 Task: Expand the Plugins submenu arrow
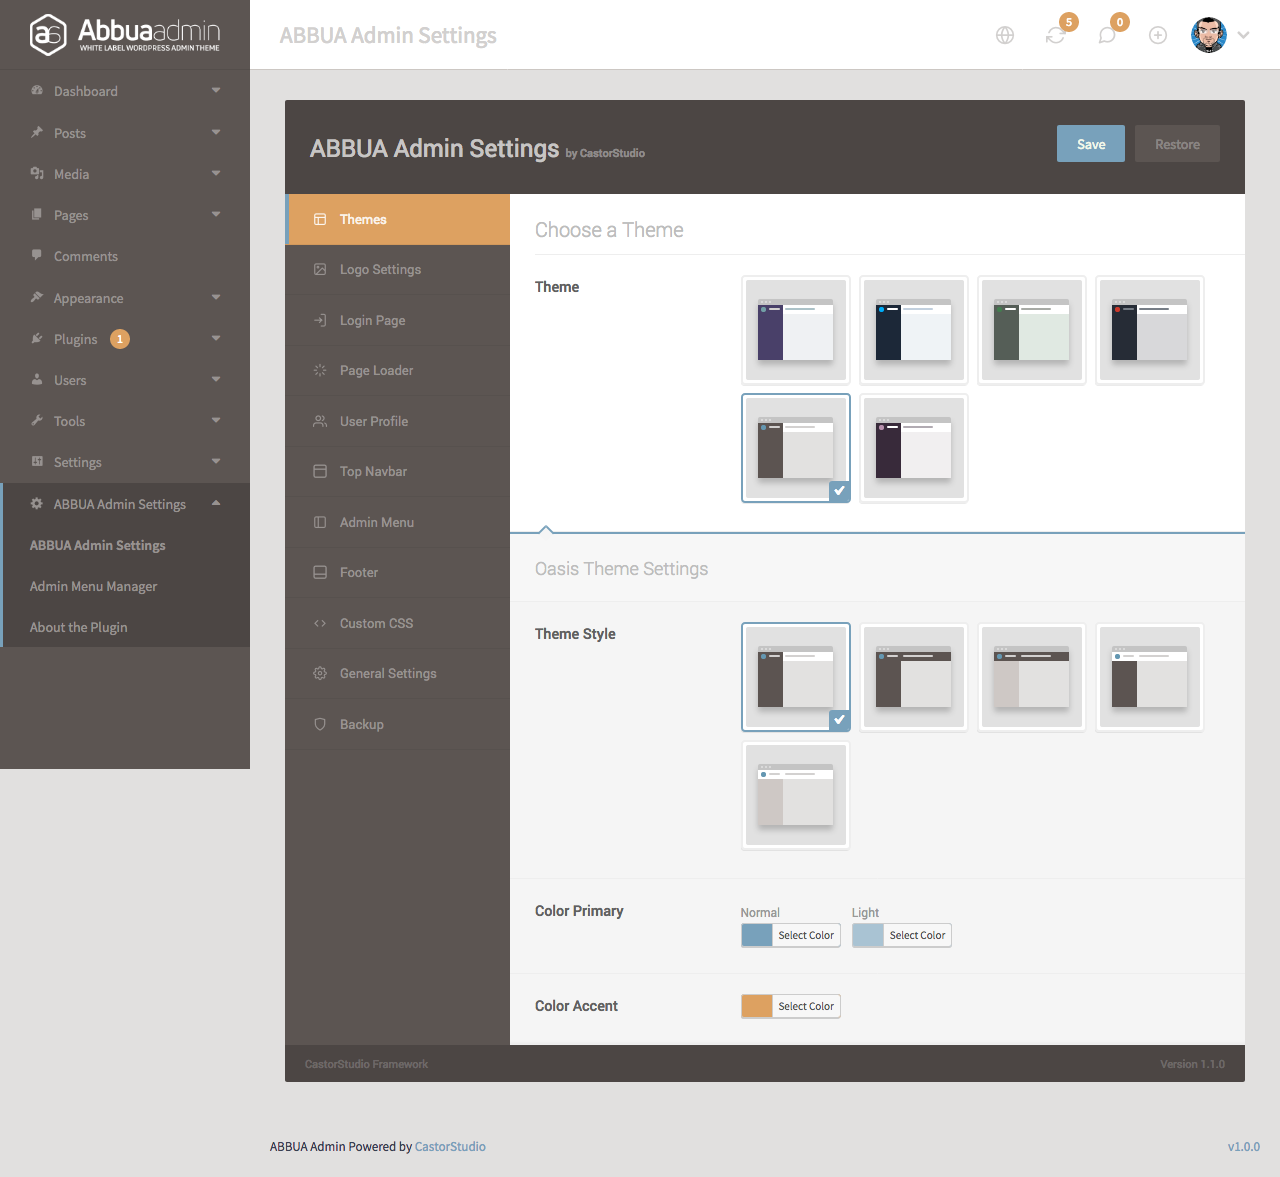[216, 338]
